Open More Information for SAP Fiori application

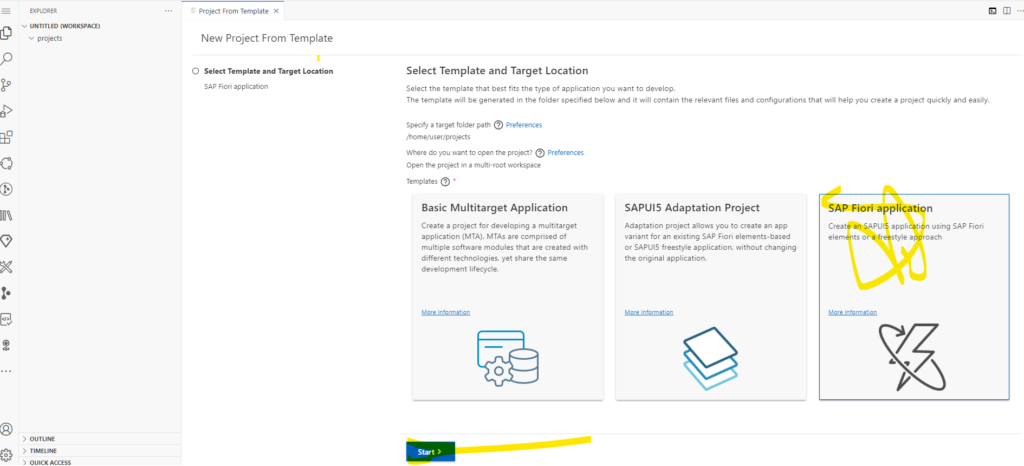point(852,313)
